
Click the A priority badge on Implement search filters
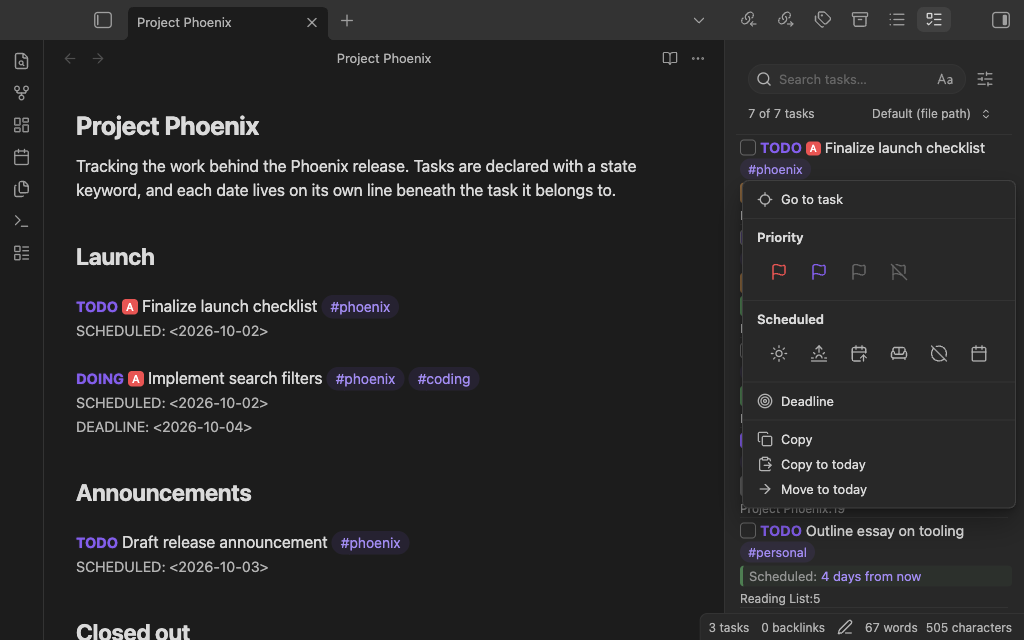(136, 379)
